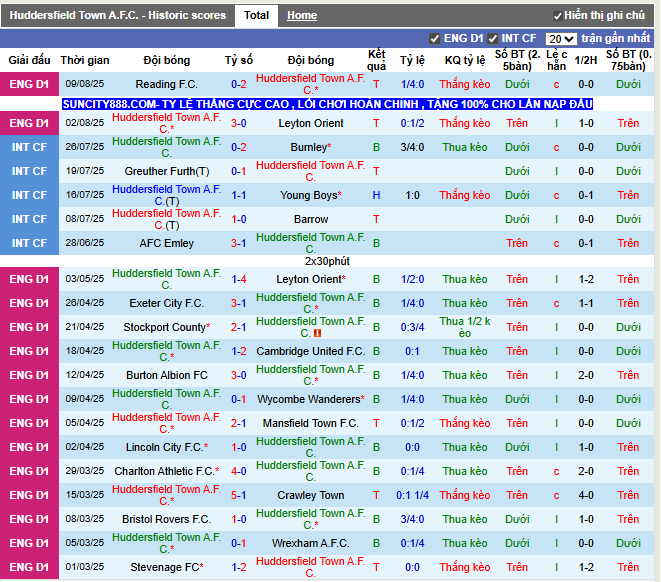
Task: Open Greuther Furth(T) team link
Action: (167, 172)
